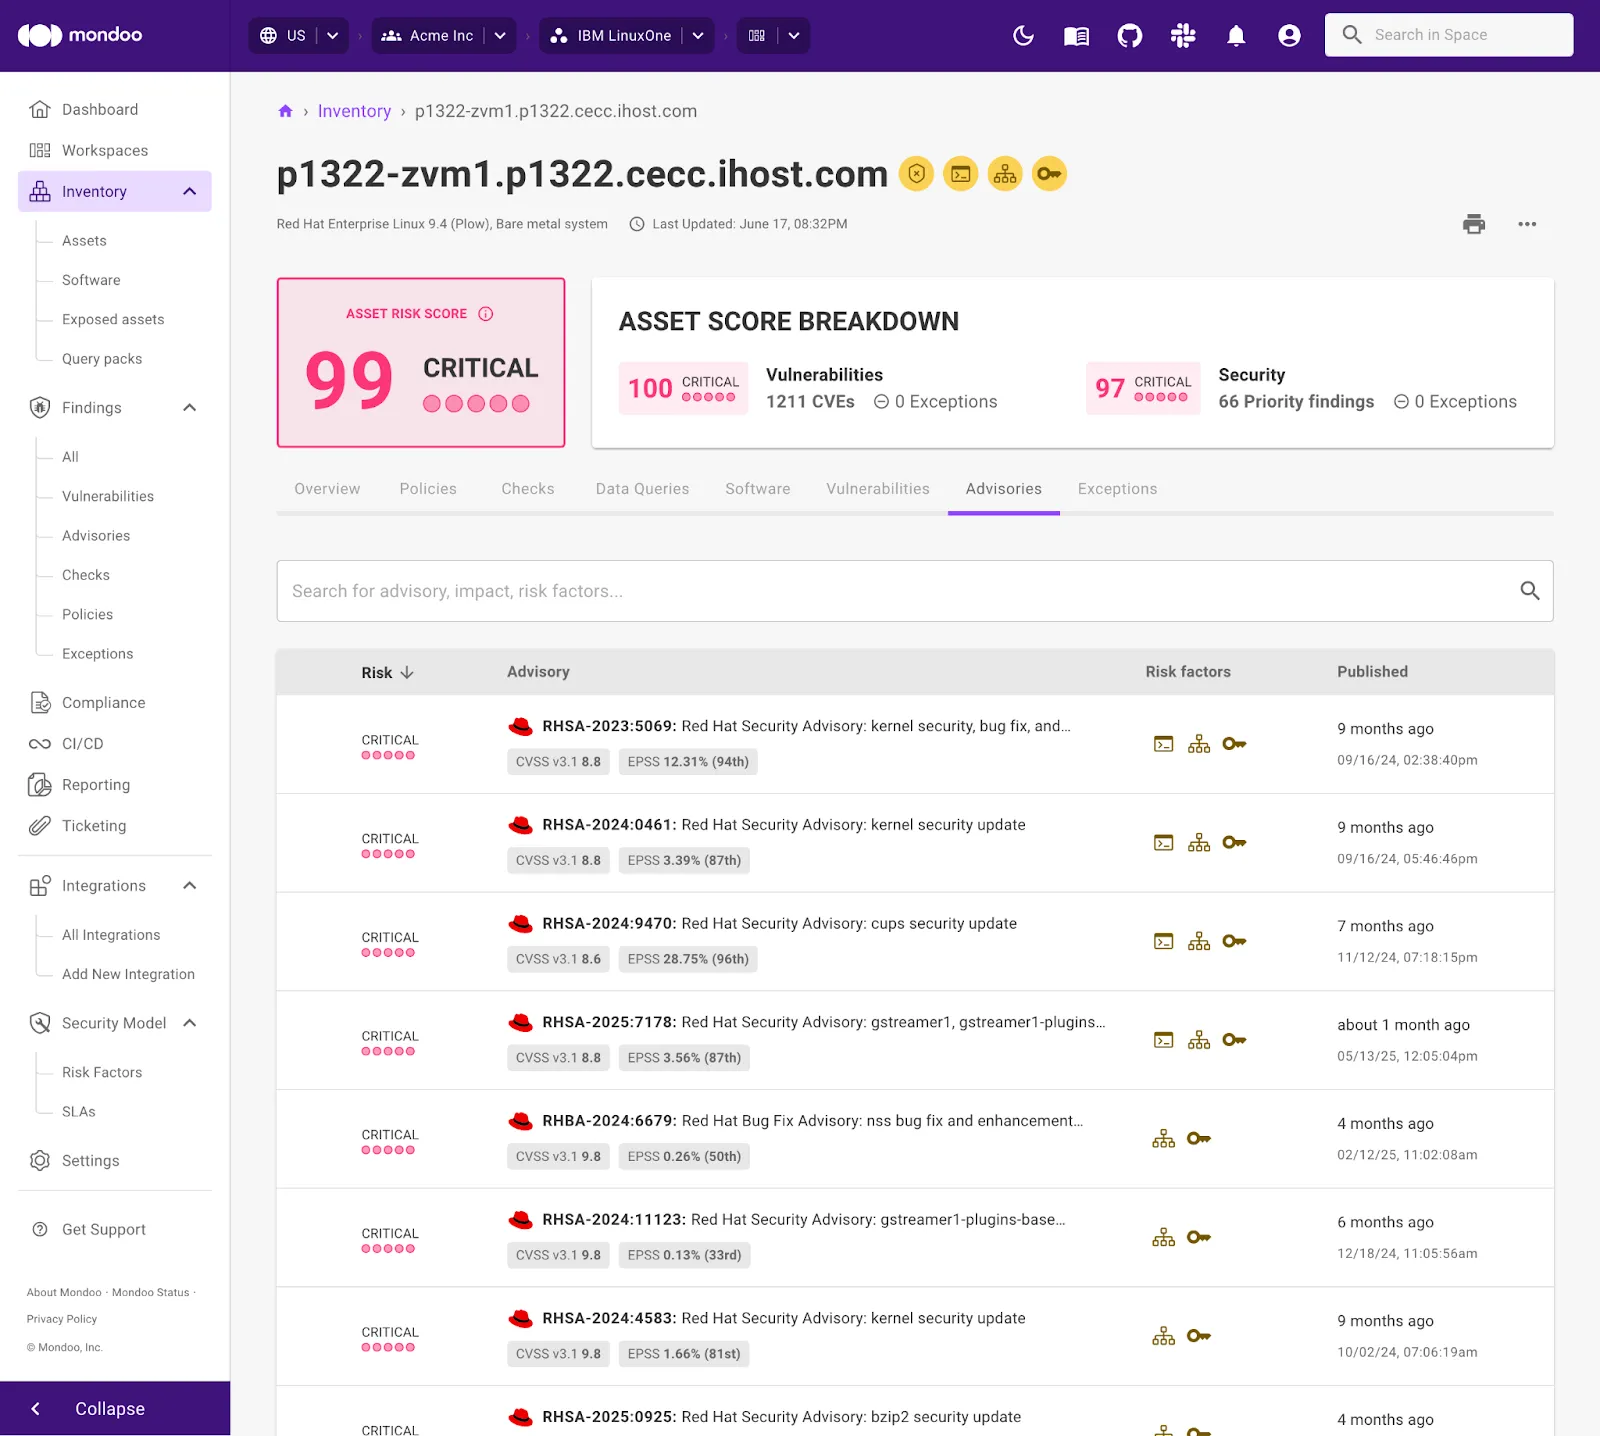
Task: Open CI/CD in the sidebar
Action: [82, 744]
